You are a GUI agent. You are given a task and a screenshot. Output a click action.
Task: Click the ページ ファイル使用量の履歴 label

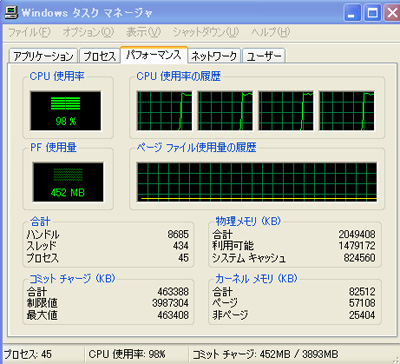[x=196, y=147]
